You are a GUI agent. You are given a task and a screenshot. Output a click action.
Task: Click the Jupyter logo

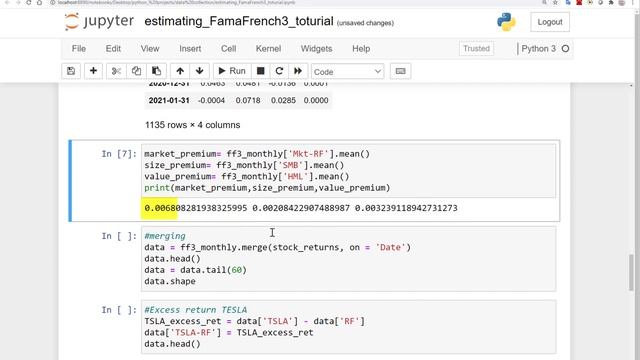tap(99, 21)
